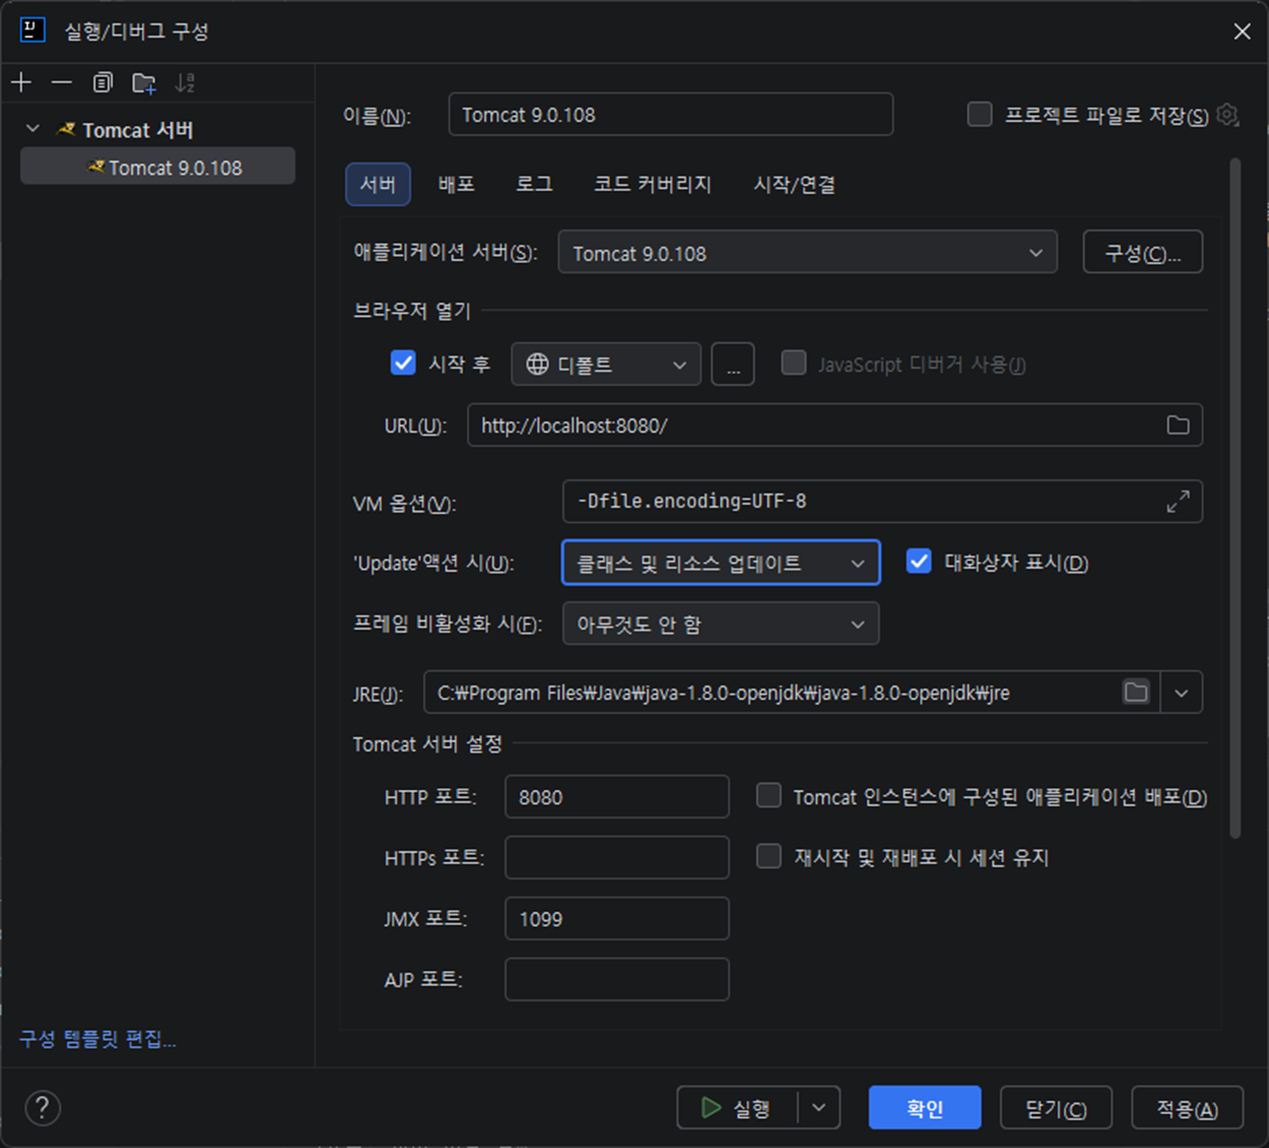
Task: Remove the selected configuration with minus icon
Action: tap(62, 82)
